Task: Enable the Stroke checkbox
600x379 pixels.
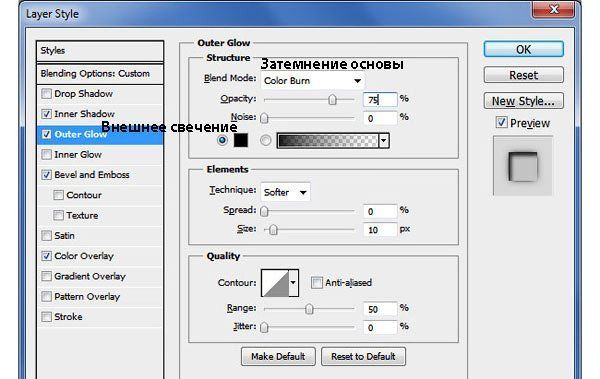Action: [x=46, y=317]
